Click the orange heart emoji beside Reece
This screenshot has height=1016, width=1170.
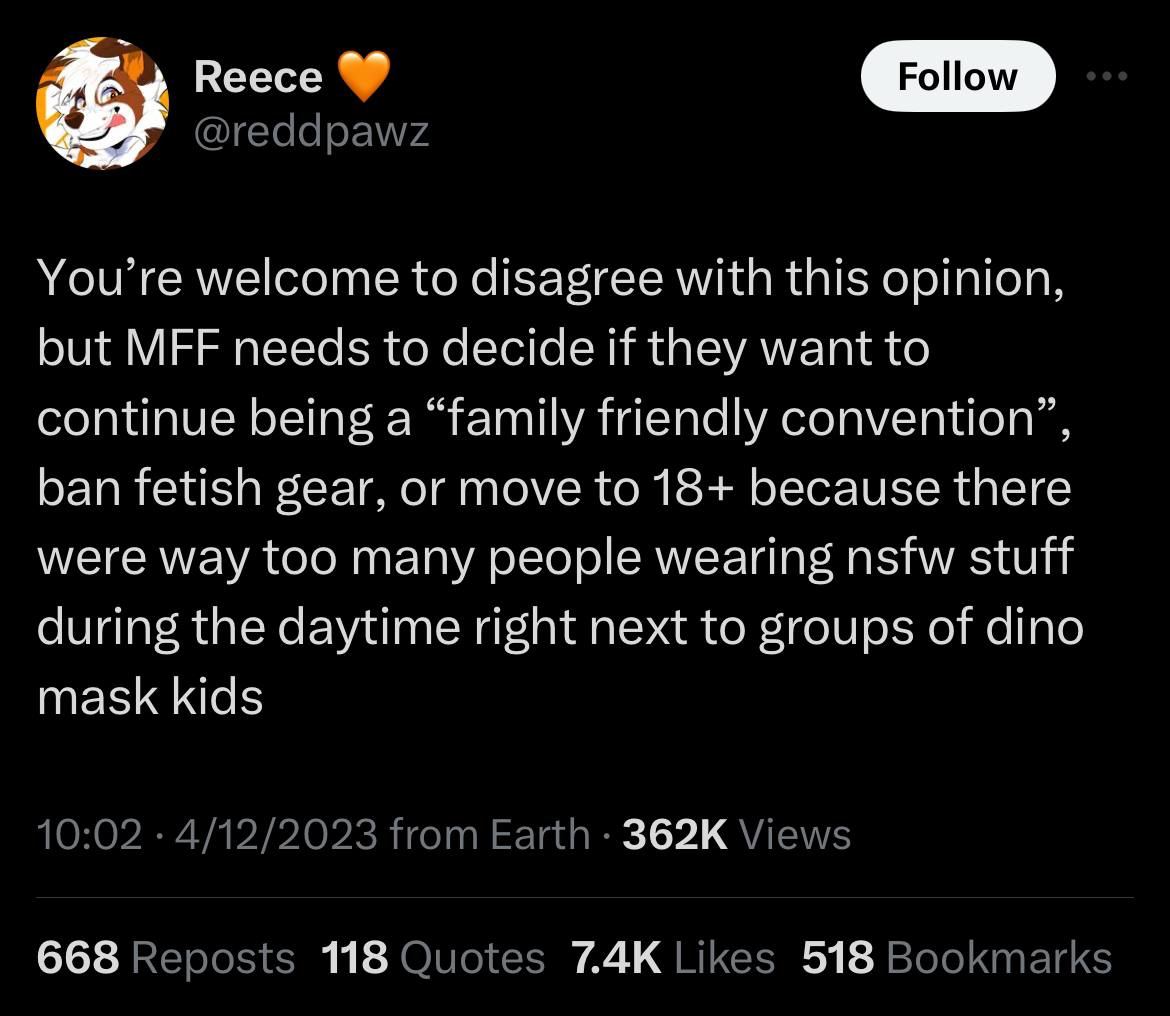coord(364,77)
